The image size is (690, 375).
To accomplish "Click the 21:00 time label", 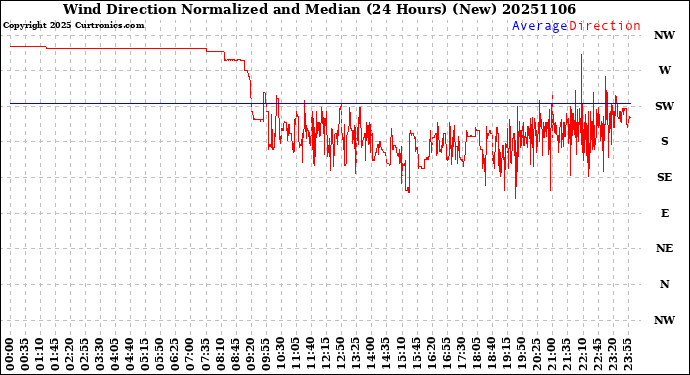I will pyautogui.click(x=552, y=355).
